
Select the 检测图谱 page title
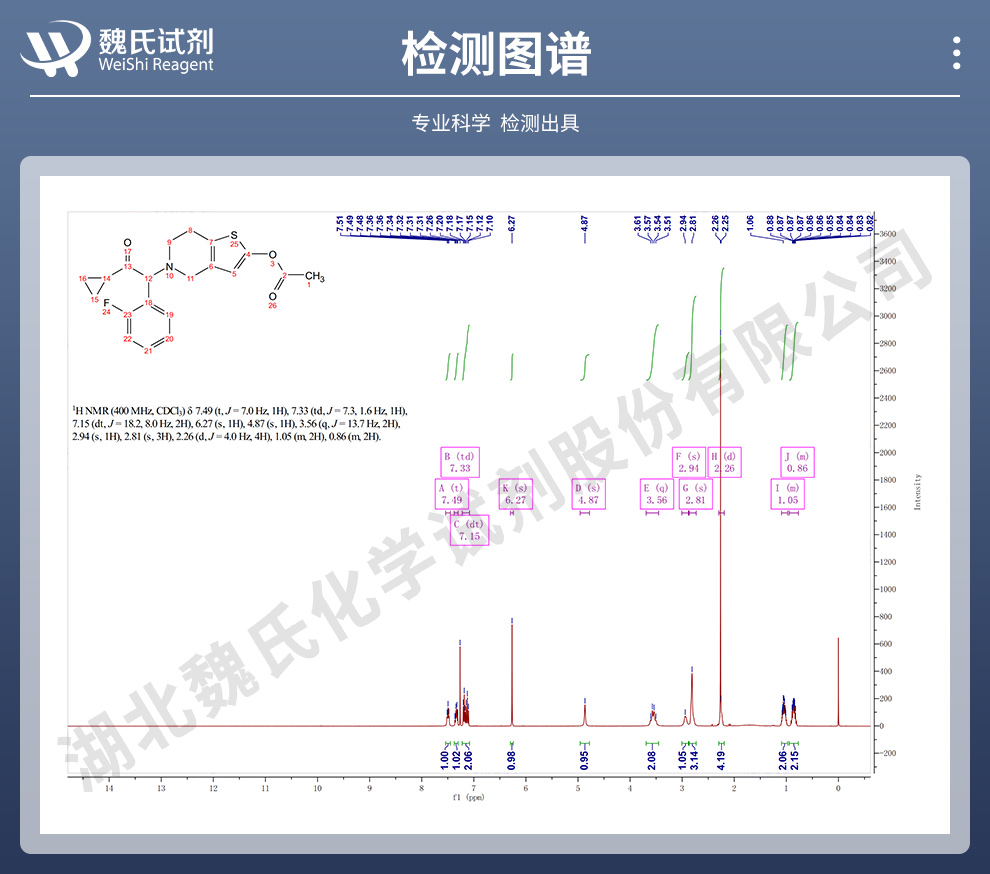coord(496,54)
